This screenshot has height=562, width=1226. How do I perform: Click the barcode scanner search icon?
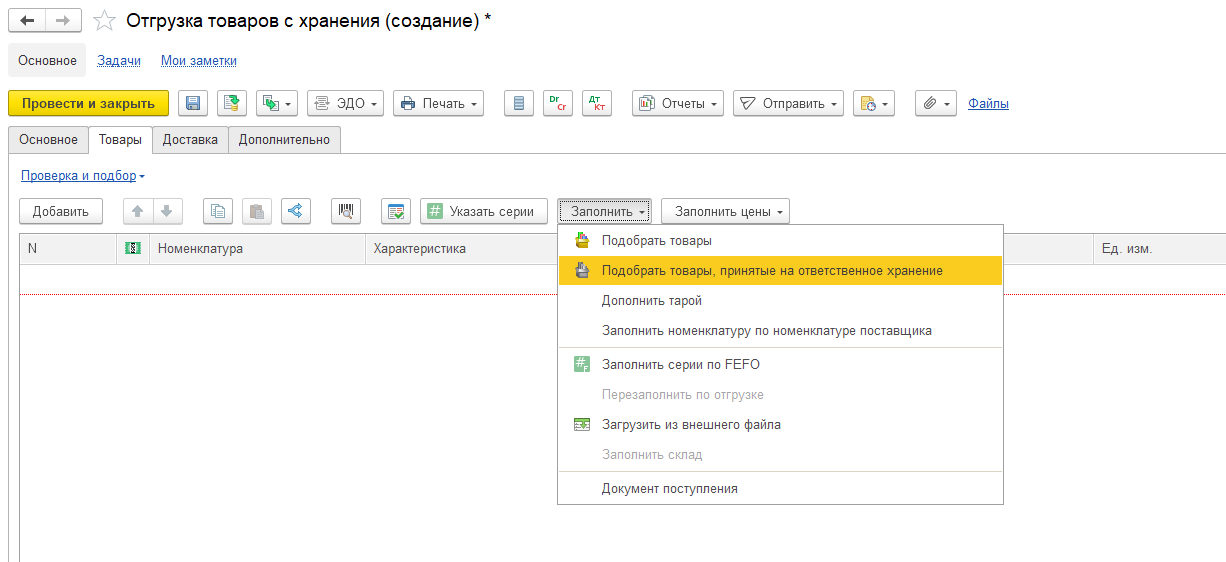coord(346,211)
